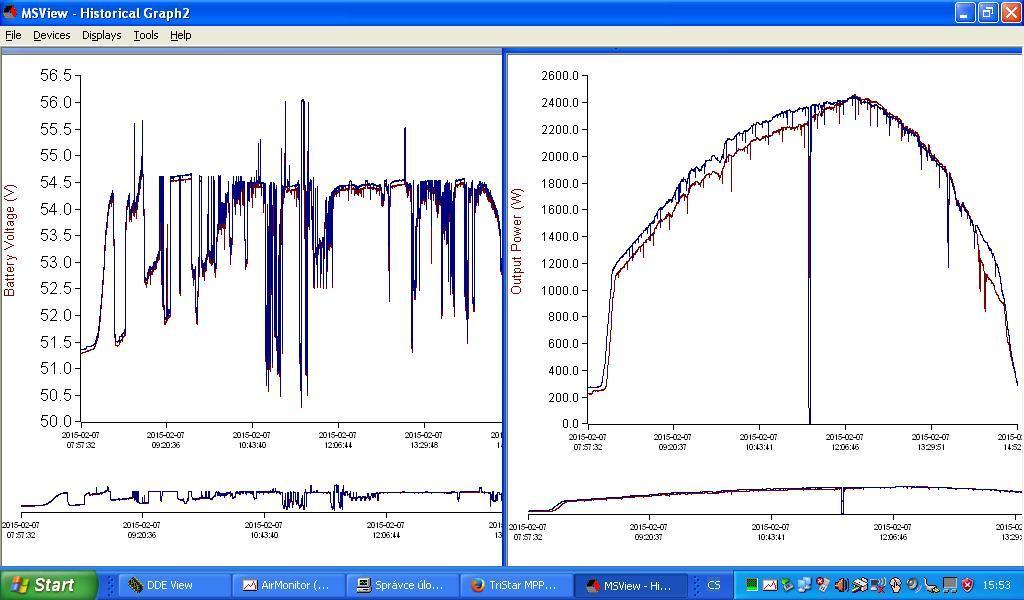The height and width of the screenshot is (600, 1024).
Task: Open the Displays menu
Action: pos(101,35)
